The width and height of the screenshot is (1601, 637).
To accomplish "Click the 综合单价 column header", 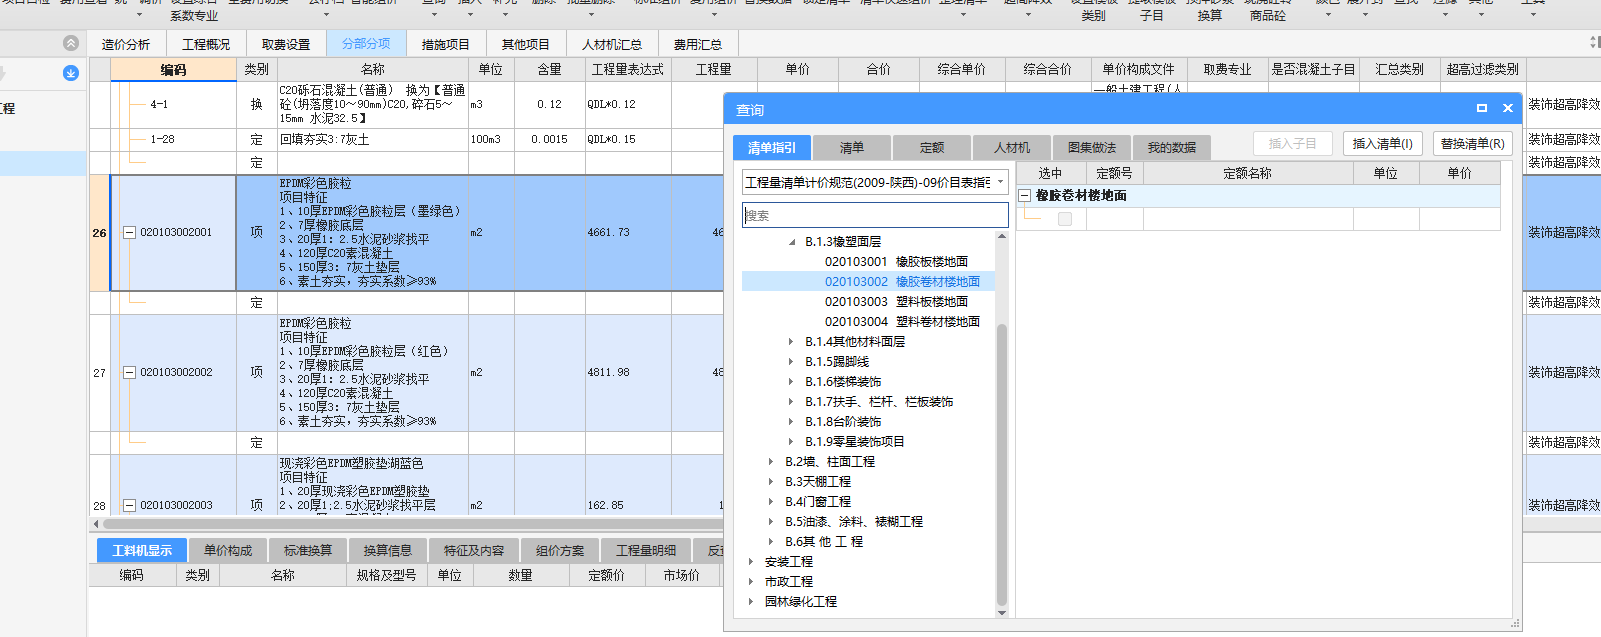I will pyautogui.click(x=962, y=69).
